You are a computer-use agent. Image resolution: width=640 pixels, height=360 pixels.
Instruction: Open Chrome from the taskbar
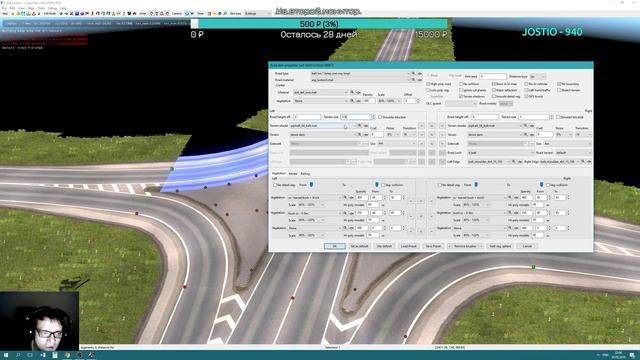click(x=67, y=355)
